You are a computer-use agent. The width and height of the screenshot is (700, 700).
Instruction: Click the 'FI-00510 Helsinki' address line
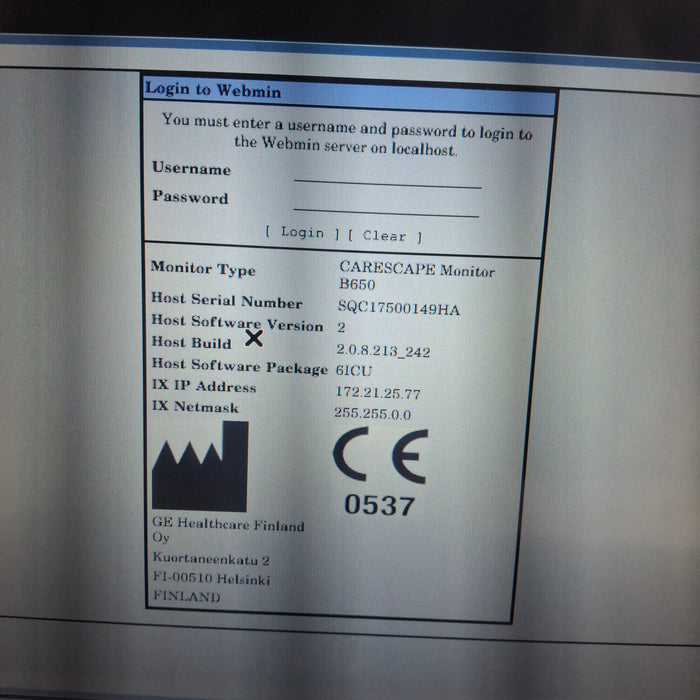coord(212,578)
